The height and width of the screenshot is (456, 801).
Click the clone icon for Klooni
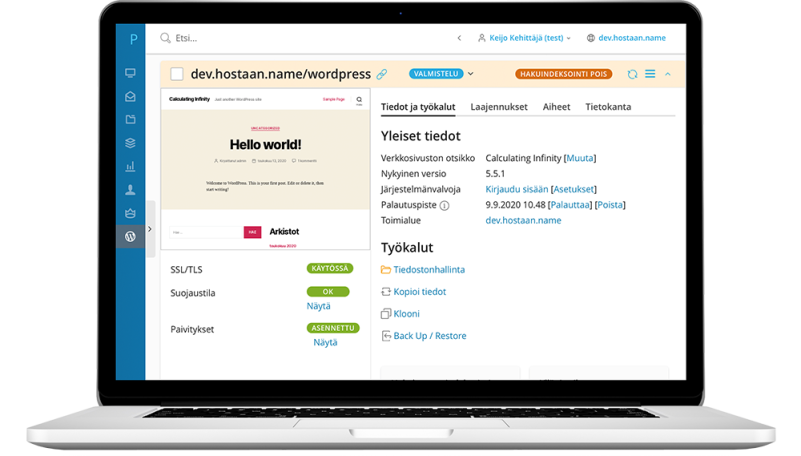[386, 314]
